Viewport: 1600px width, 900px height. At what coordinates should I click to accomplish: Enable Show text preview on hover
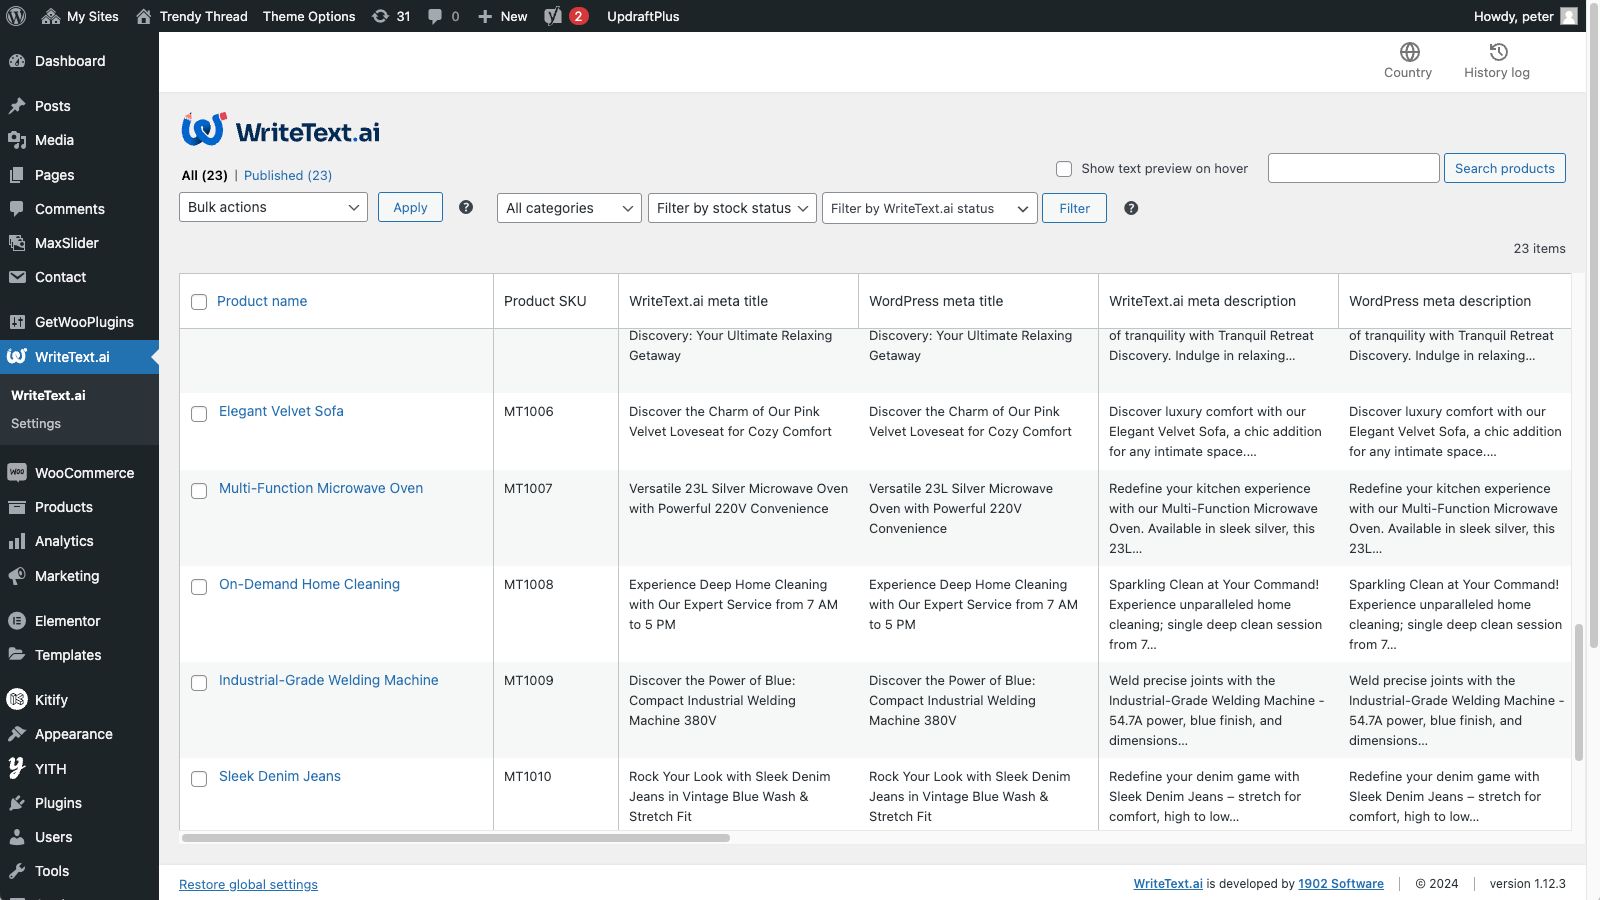[1064, 169]
